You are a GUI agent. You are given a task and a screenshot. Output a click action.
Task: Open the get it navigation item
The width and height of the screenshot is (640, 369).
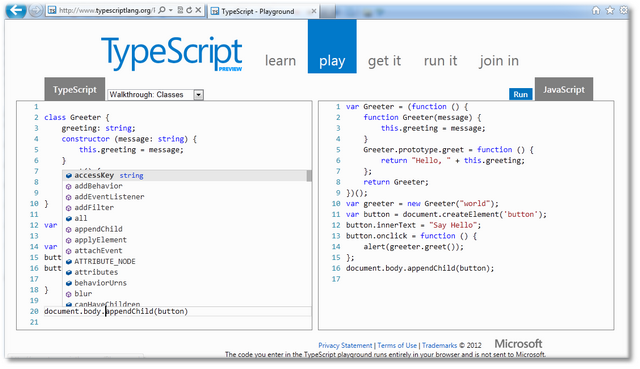pos(384,61)
